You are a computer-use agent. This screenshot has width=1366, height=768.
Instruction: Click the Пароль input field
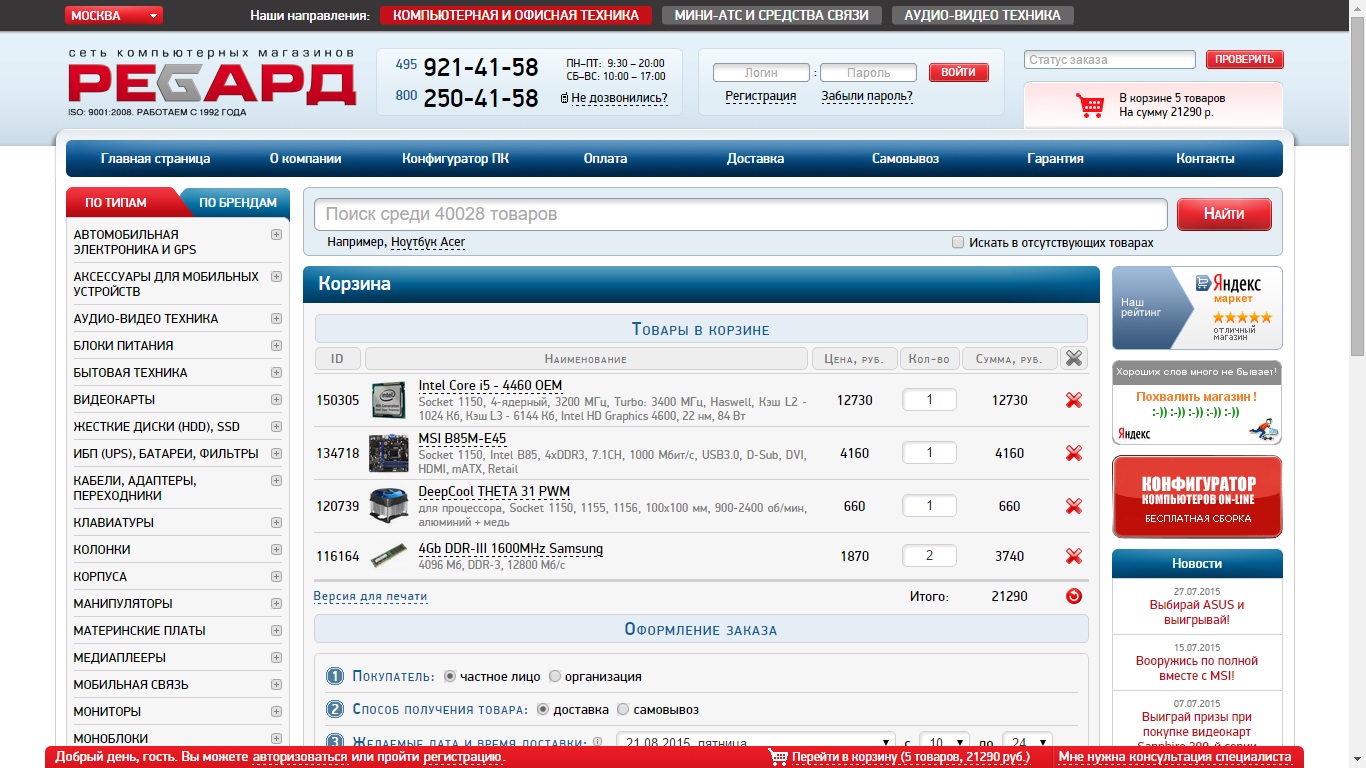pos(868,73)
